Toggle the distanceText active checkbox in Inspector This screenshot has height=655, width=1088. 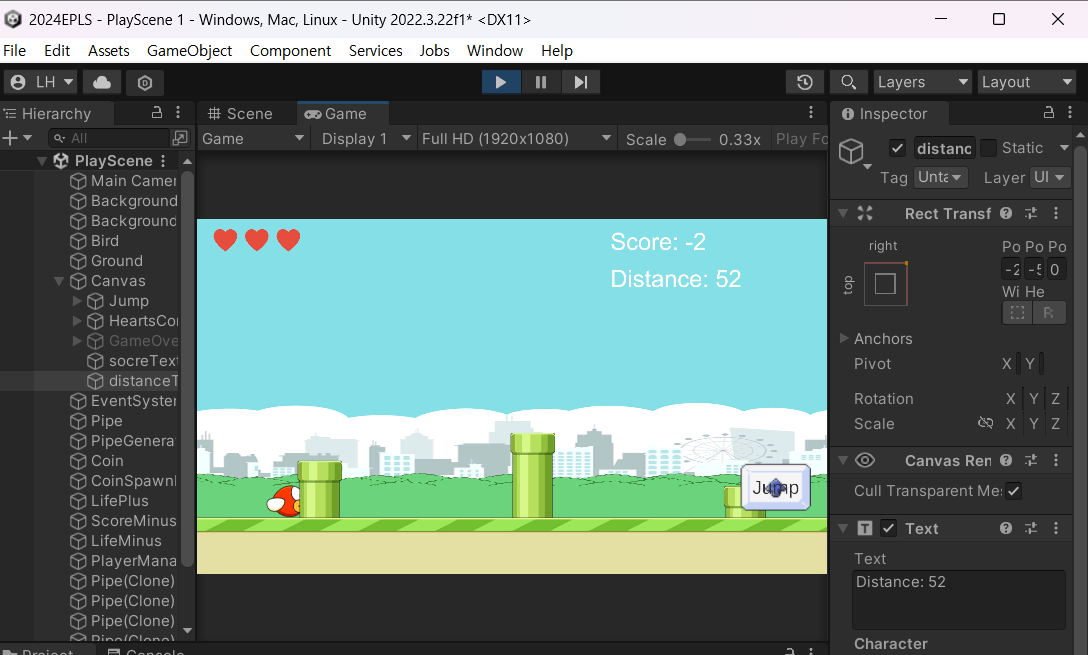[x=897, y=147]
